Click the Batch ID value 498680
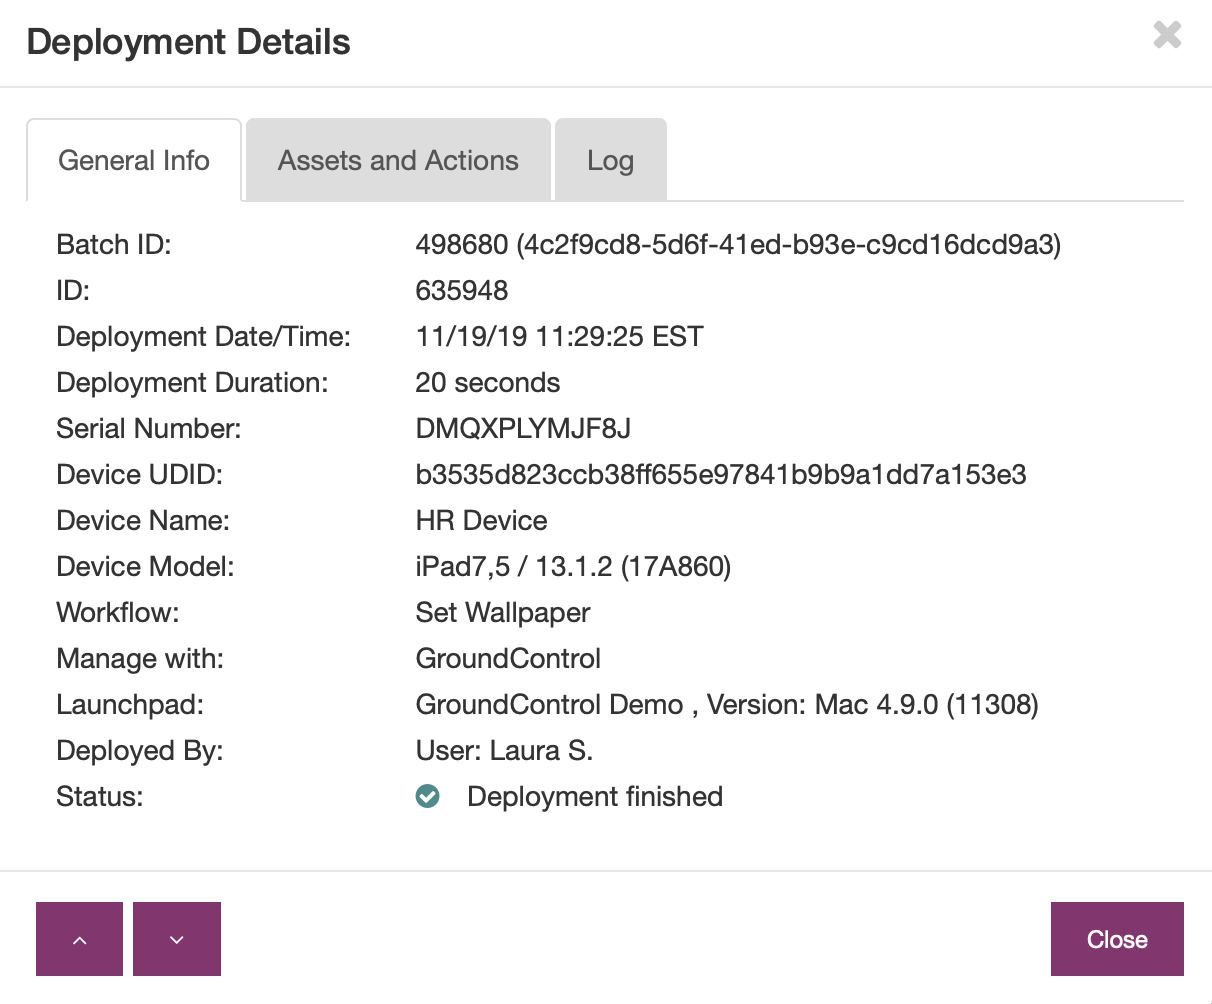Viewport: 1212px width, 1004px height. tap(461, 245)
